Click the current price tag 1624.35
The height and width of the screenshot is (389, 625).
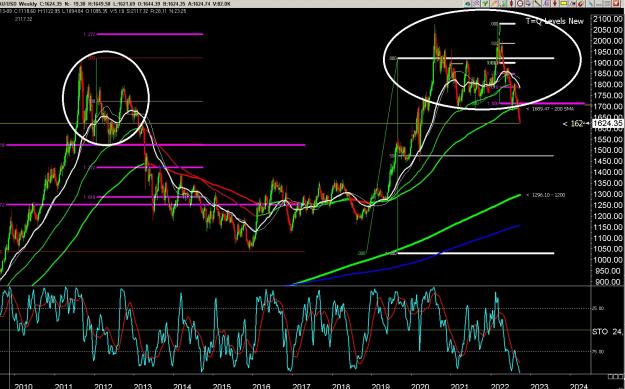(607, 124)
